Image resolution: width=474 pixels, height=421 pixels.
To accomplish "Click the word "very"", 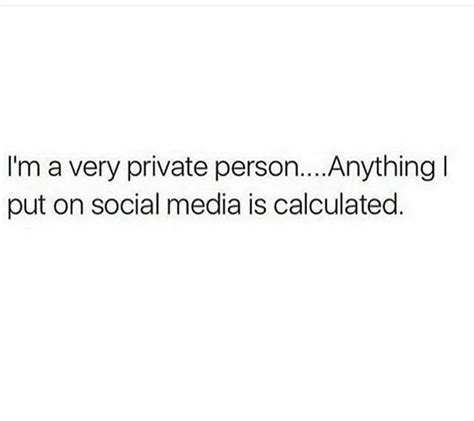I will [x=93, y=170].
